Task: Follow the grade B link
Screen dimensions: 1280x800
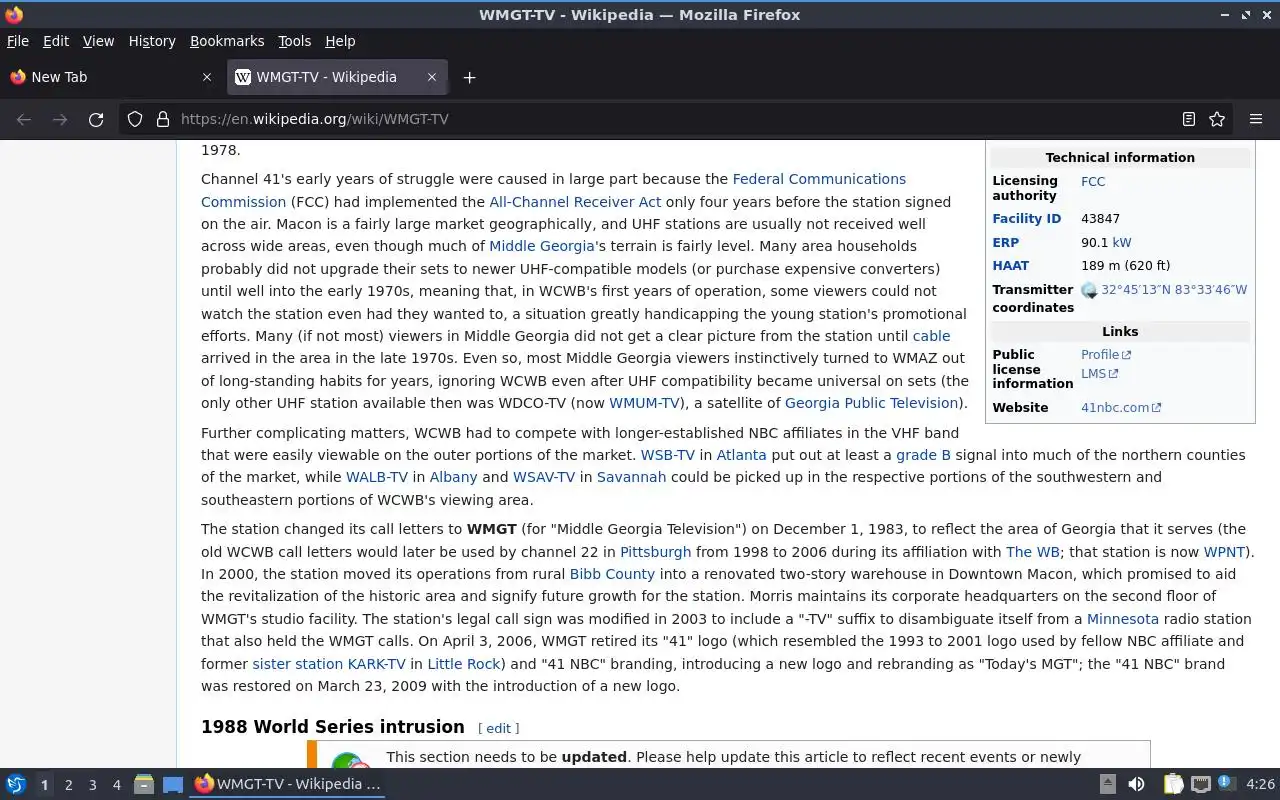Action: 923,455
